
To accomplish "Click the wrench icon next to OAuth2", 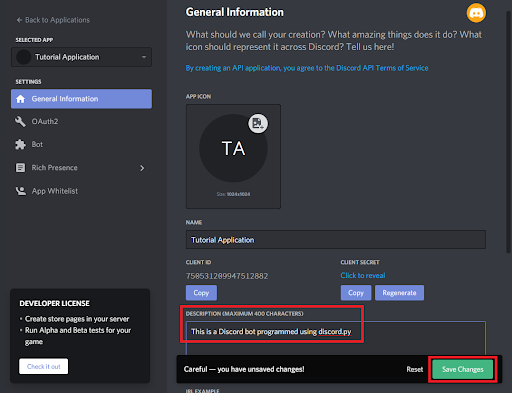I will (x=20, y=122).
